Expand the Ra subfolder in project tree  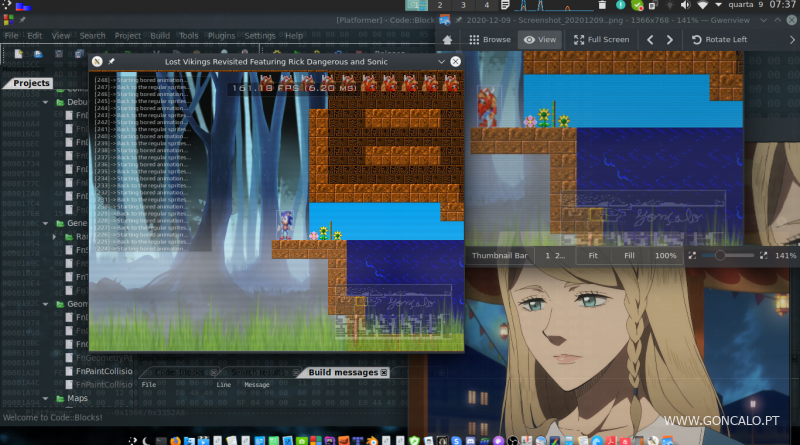(x=54, y=236)
